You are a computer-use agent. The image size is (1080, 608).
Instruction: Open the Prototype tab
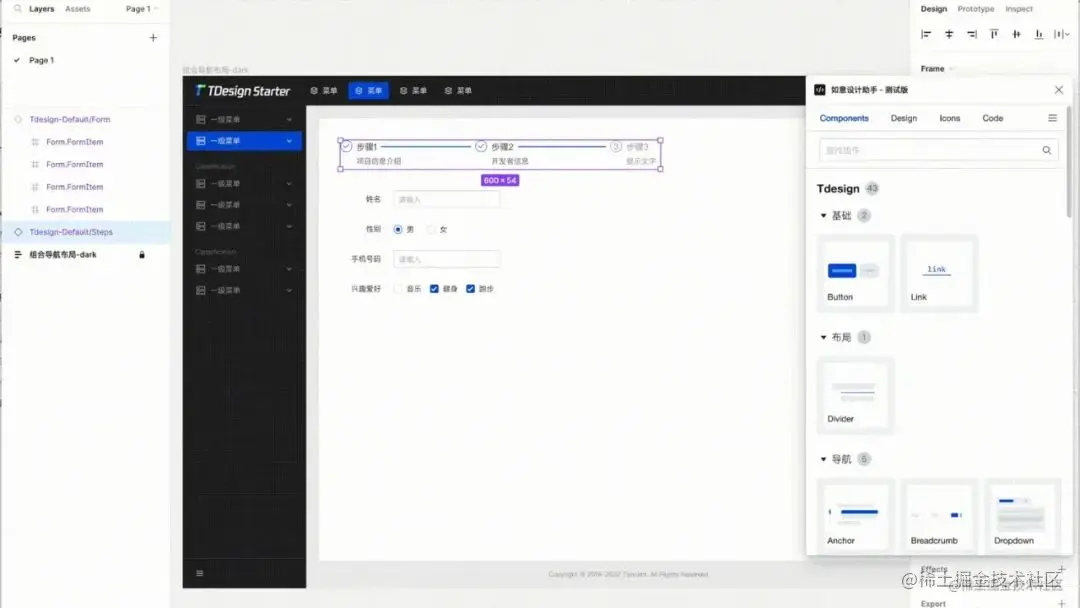975,9
